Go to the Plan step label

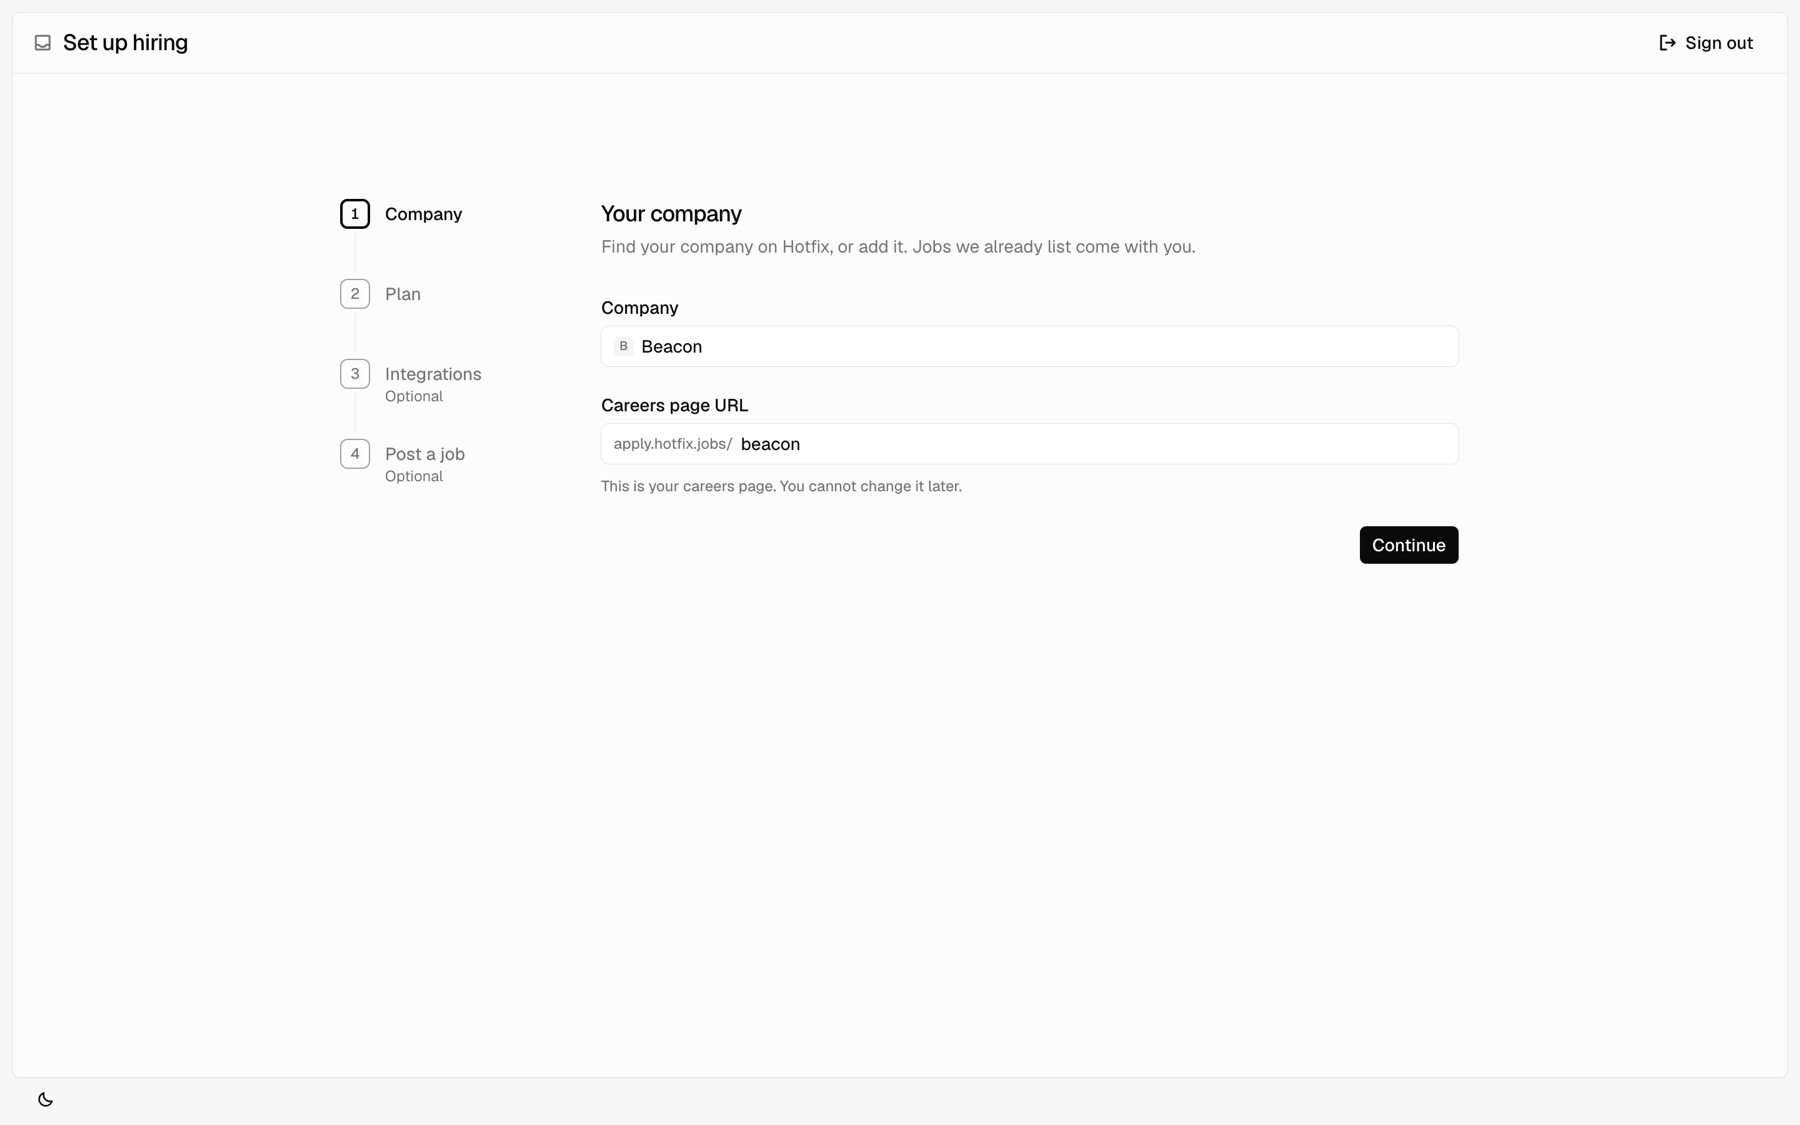click(x=403, y=294)
